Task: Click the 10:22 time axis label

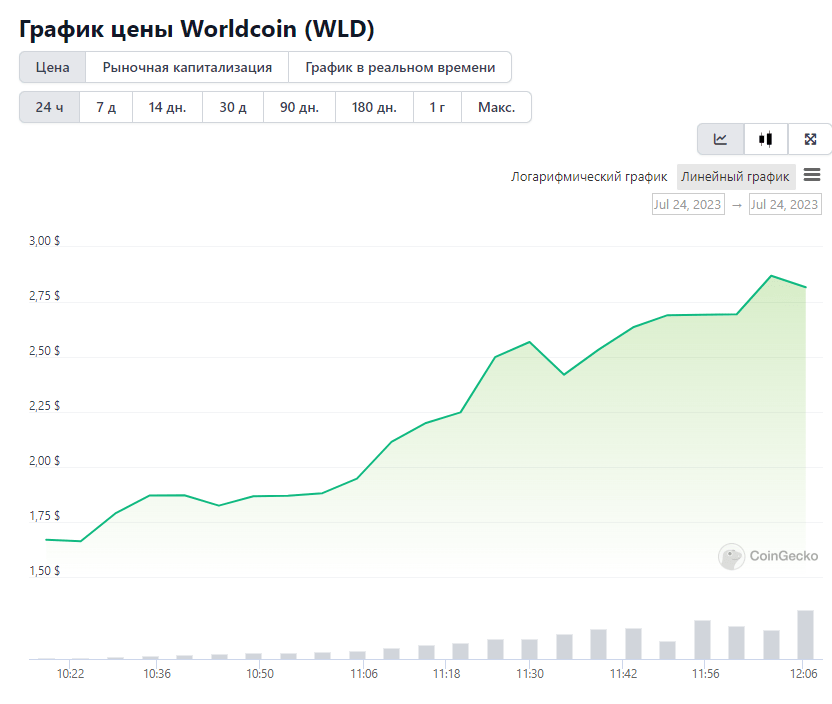Action: 71,674
